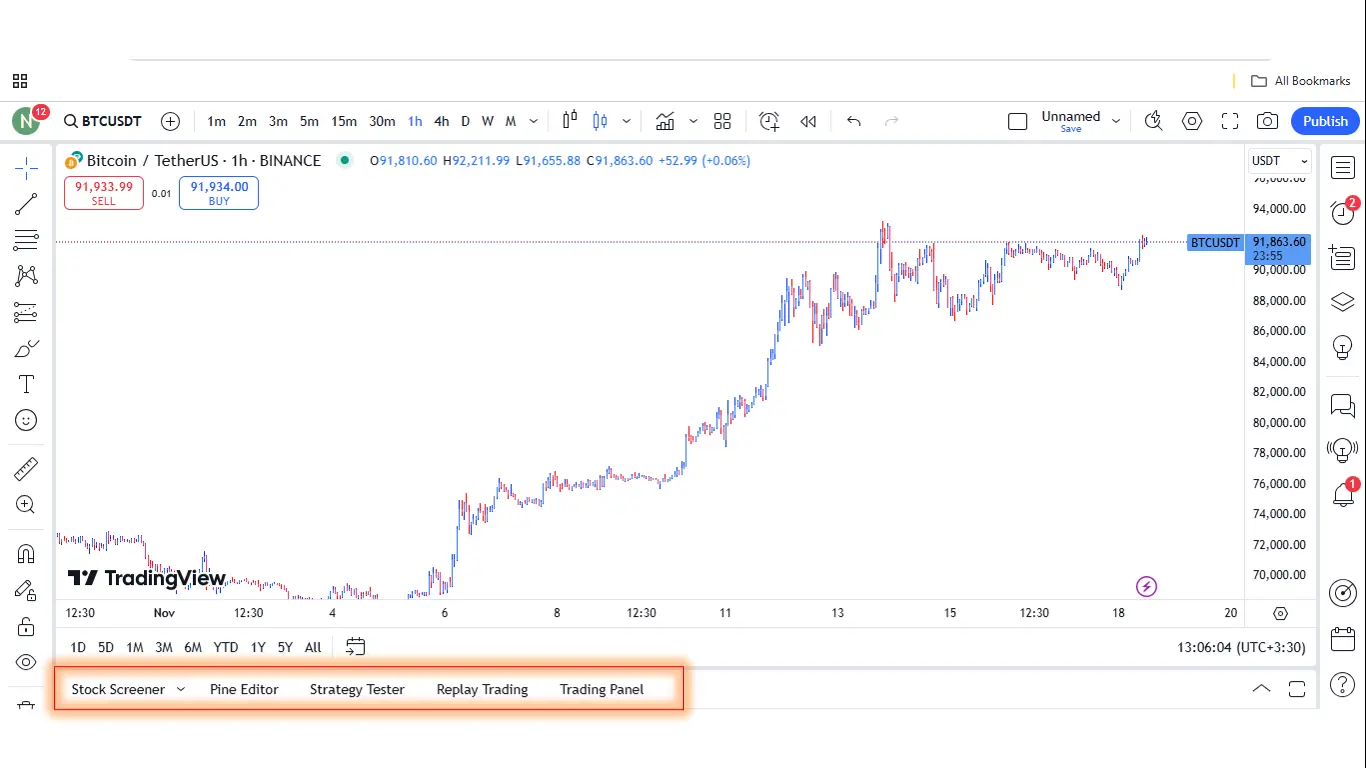Select the brush drawing tool
Viewport: 1366px width, 768px height.
pos(26,349)
